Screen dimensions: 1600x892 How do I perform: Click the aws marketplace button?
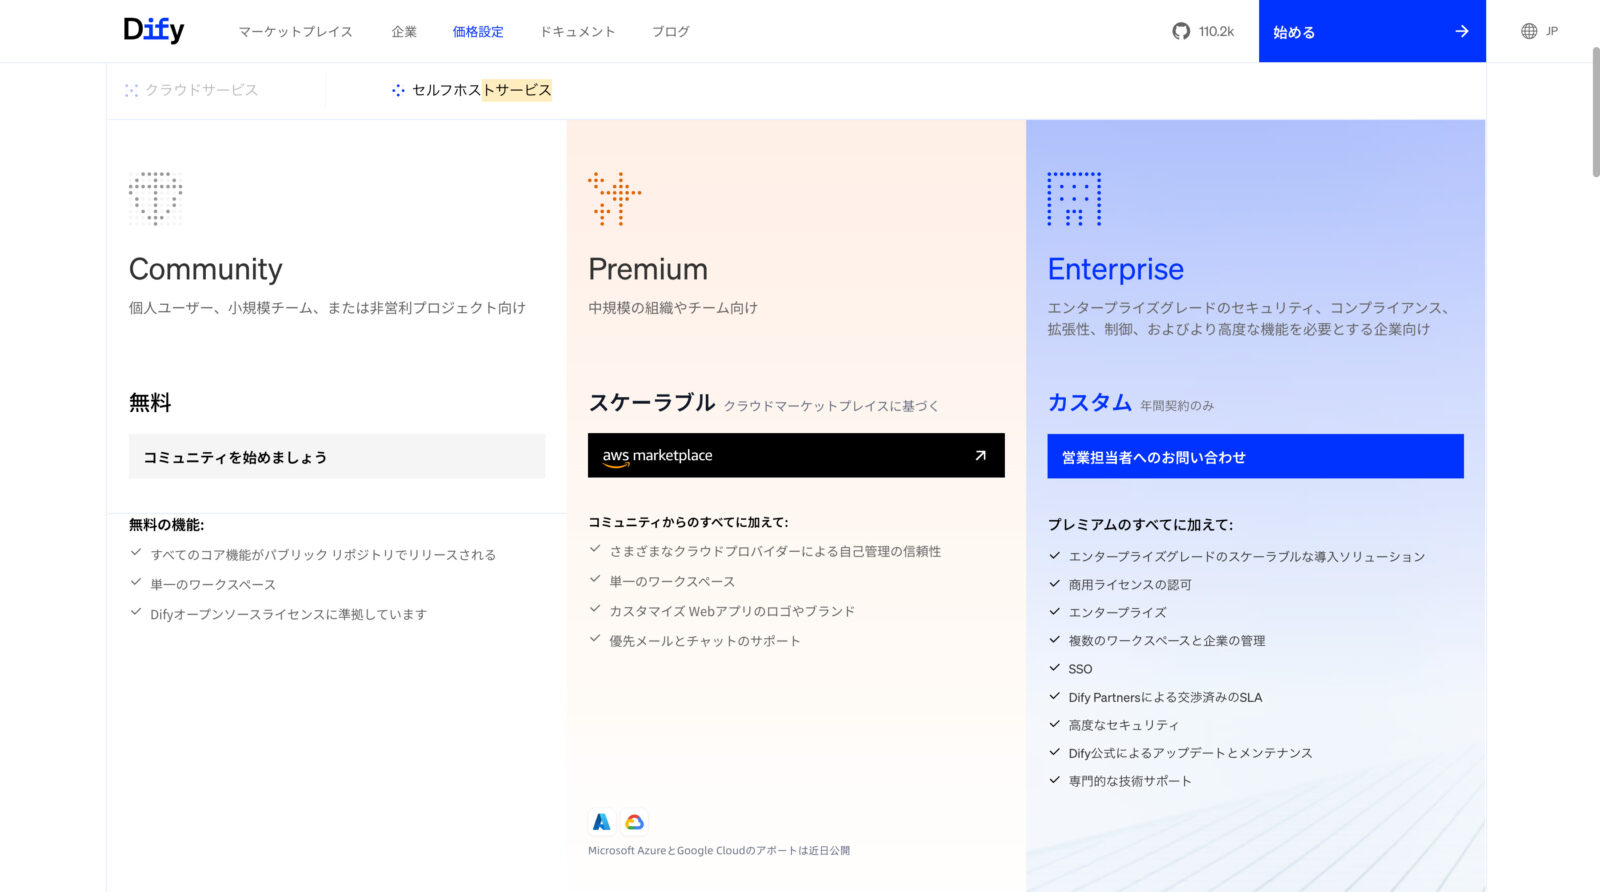796,455
